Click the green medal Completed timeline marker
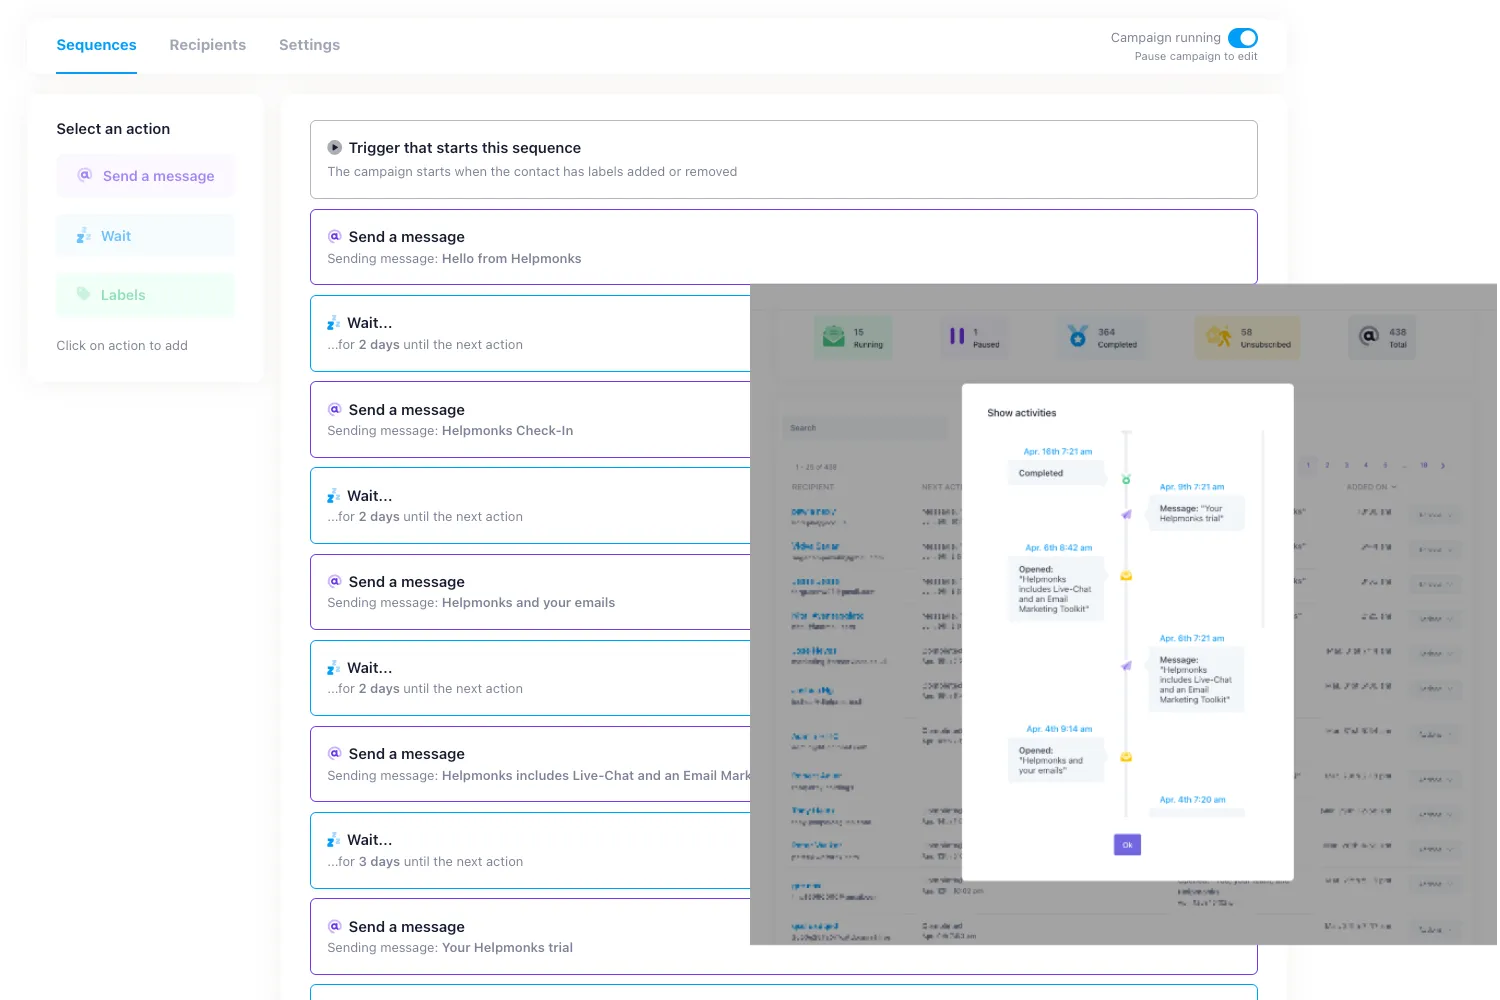Screen dimensions: 1500x1000 point(1126,480)
